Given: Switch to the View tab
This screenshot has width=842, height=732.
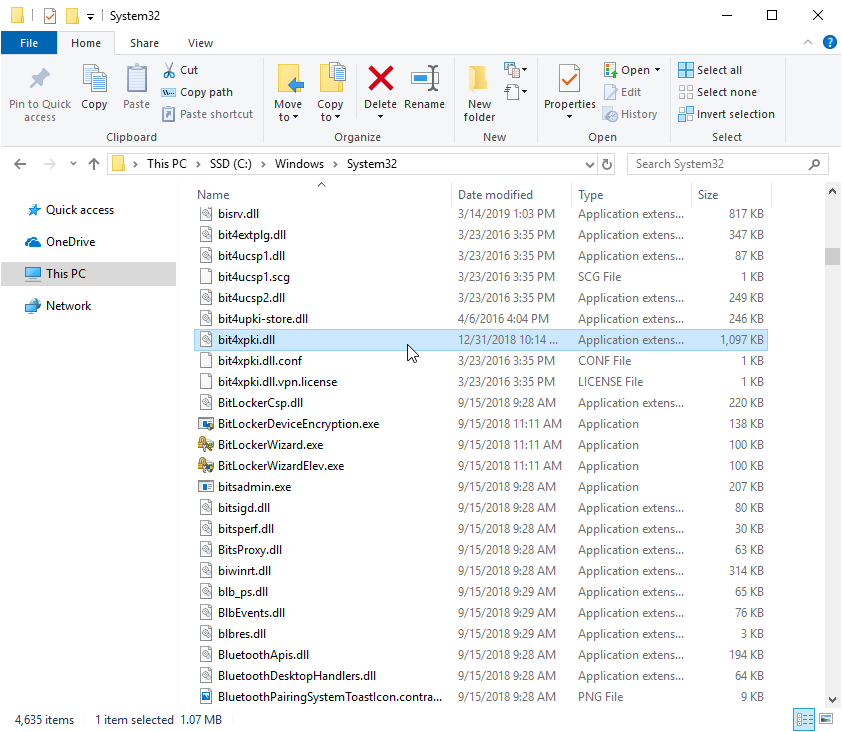Looking at the screenshot, I should [200, 43].
